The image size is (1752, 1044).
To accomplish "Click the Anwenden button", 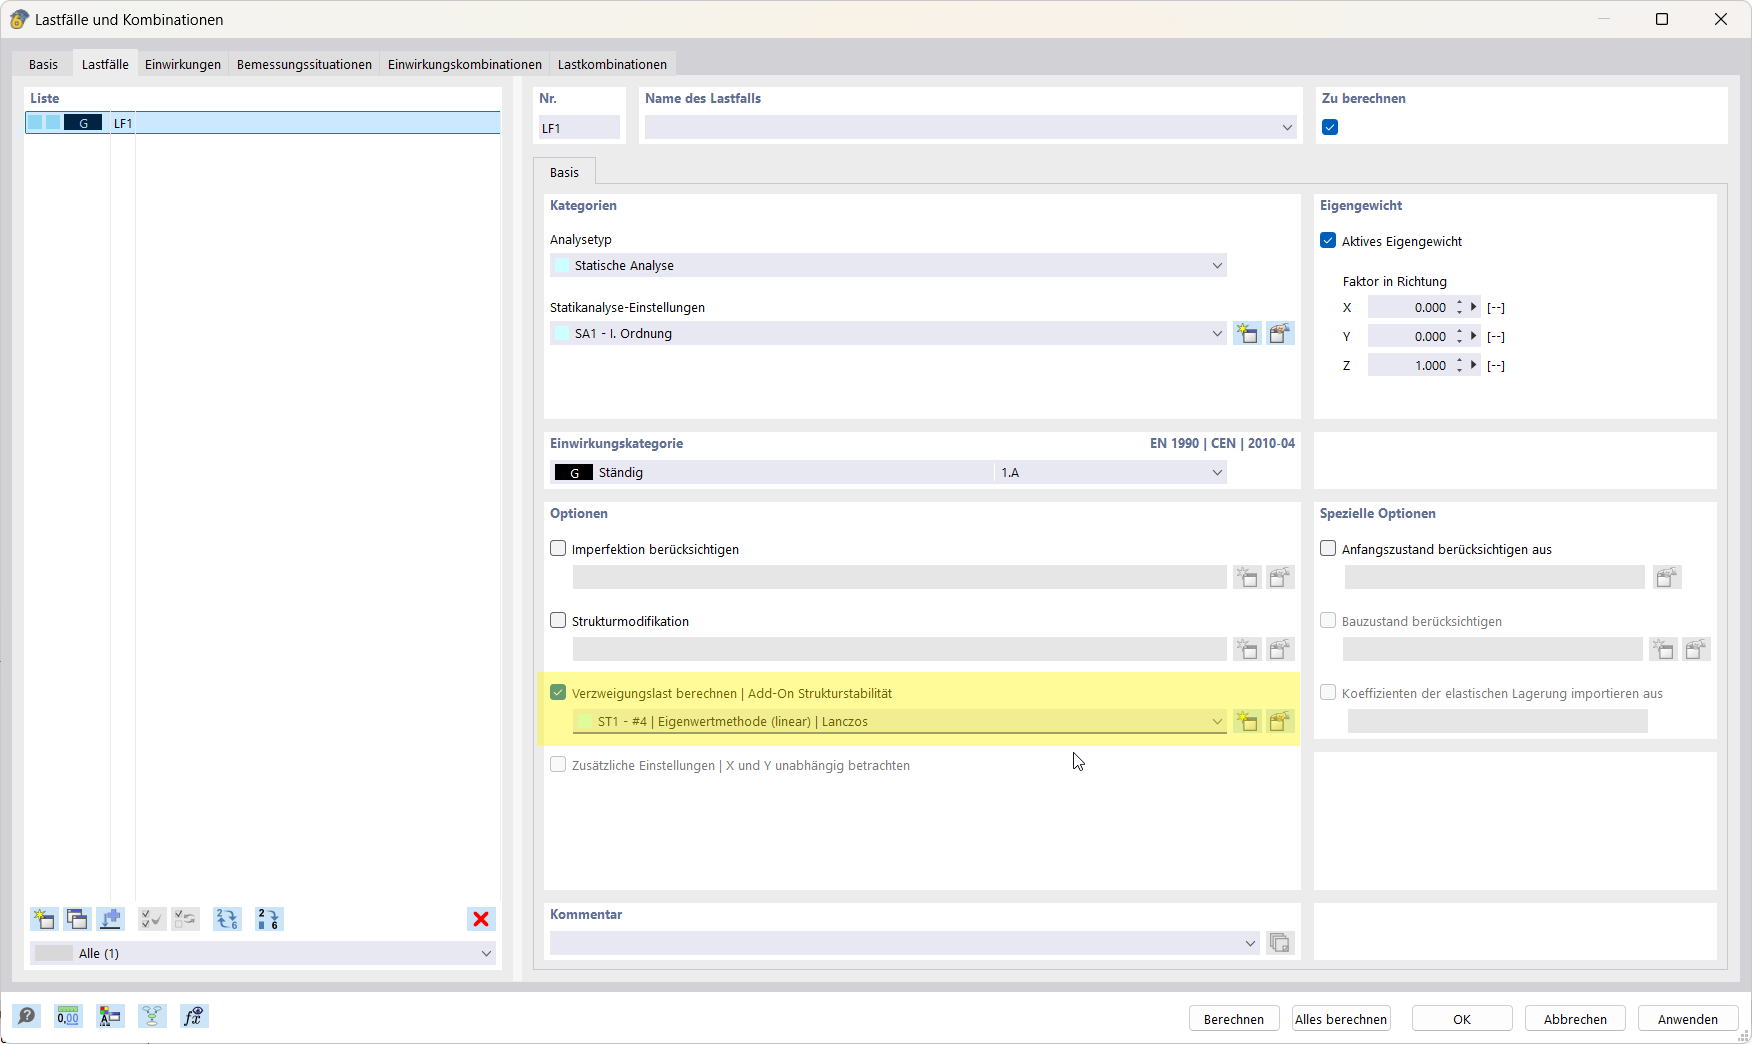I will [1688, 1019].
